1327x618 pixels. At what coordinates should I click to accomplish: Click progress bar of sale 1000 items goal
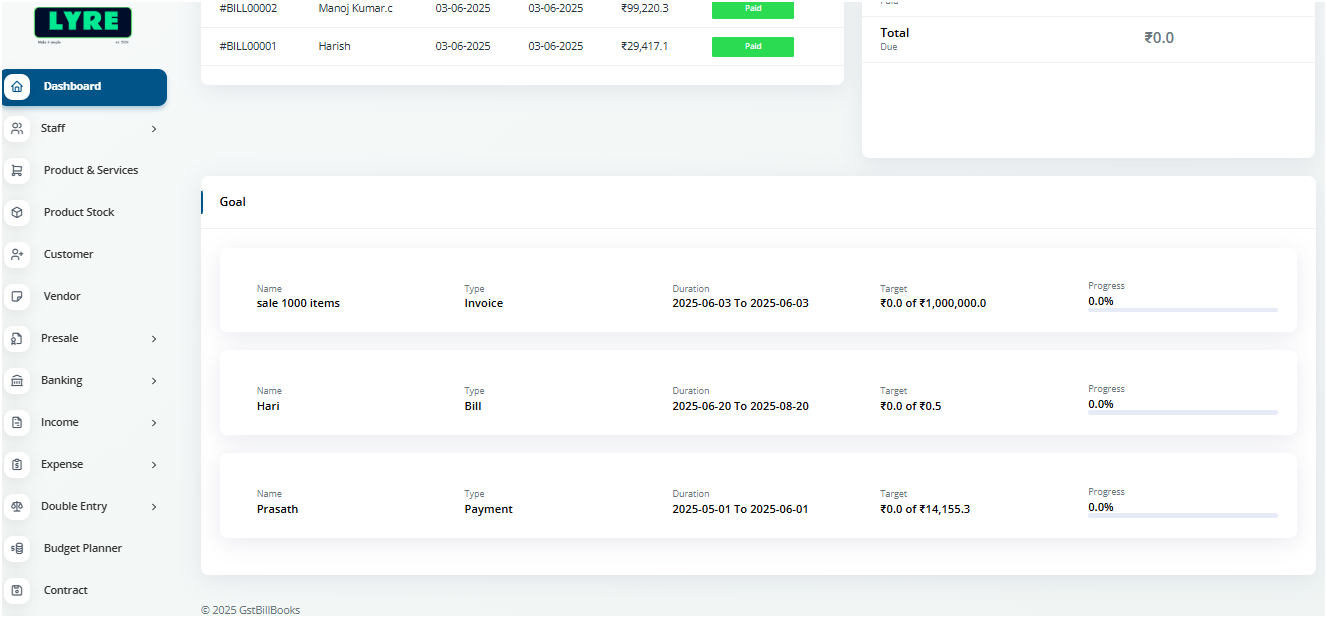(x=1182, y=310)
